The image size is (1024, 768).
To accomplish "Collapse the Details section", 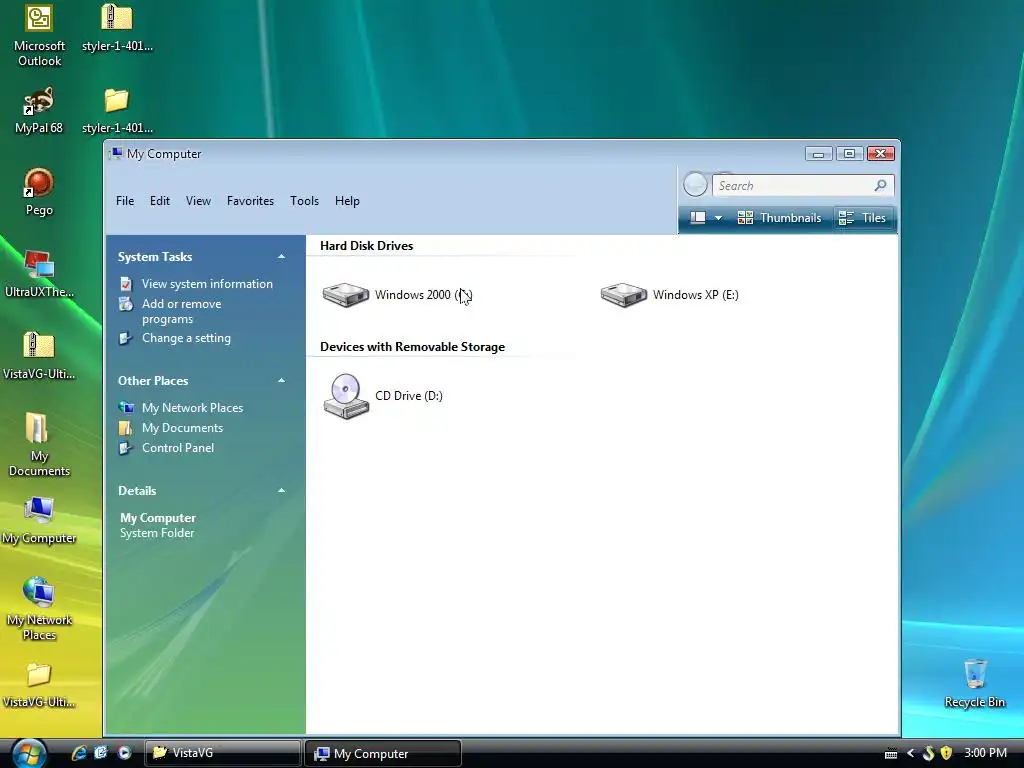I will point(281,490).
